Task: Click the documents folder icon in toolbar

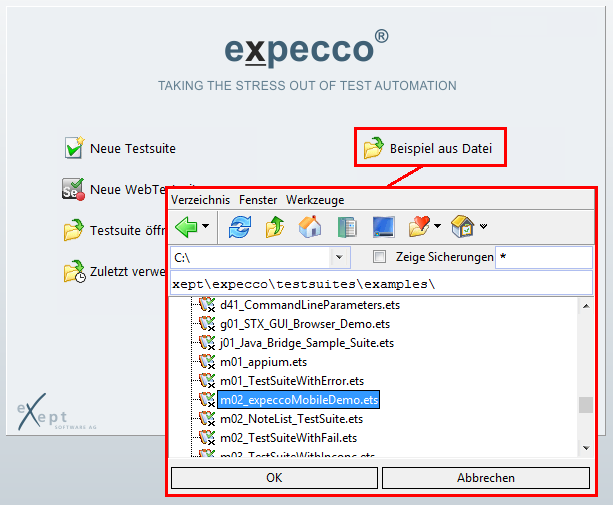Action: (x=346, y=226)
